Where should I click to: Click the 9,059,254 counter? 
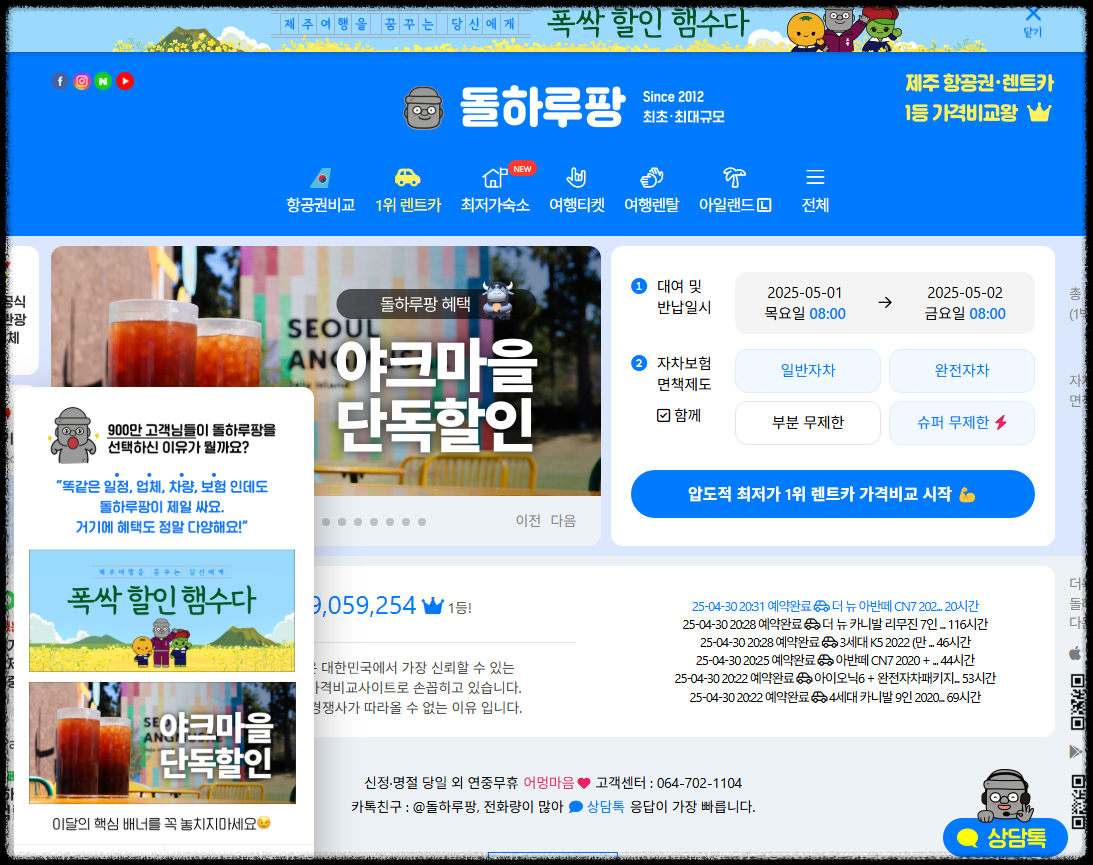365,605
